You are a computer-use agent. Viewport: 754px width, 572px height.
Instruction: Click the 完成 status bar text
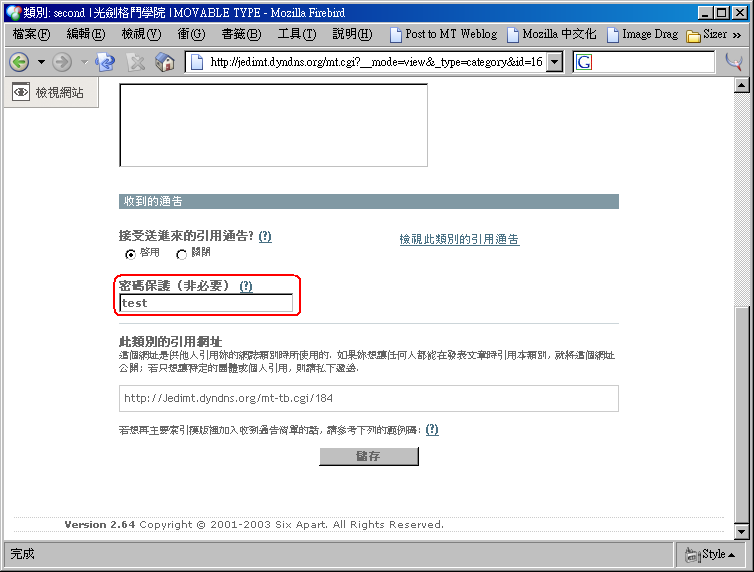(22, 554)
